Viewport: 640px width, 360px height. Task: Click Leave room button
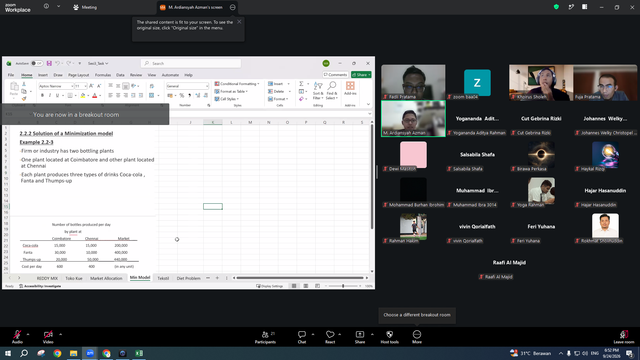(624, 337)
